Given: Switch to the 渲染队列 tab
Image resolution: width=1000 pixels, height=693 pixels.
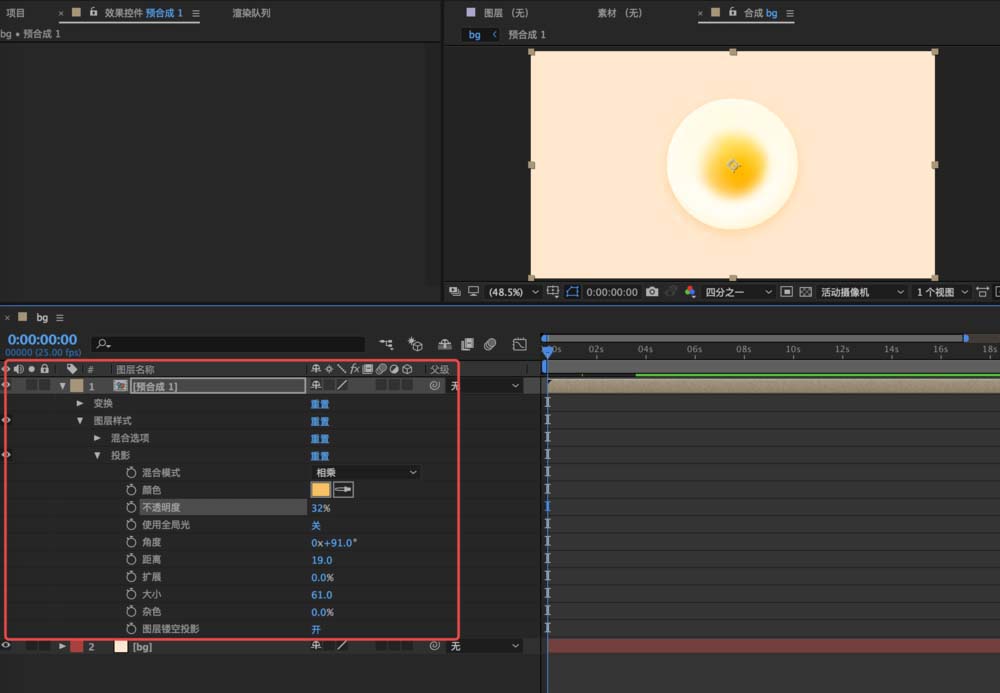Looking at the screenshot, I should coord(251,13).
